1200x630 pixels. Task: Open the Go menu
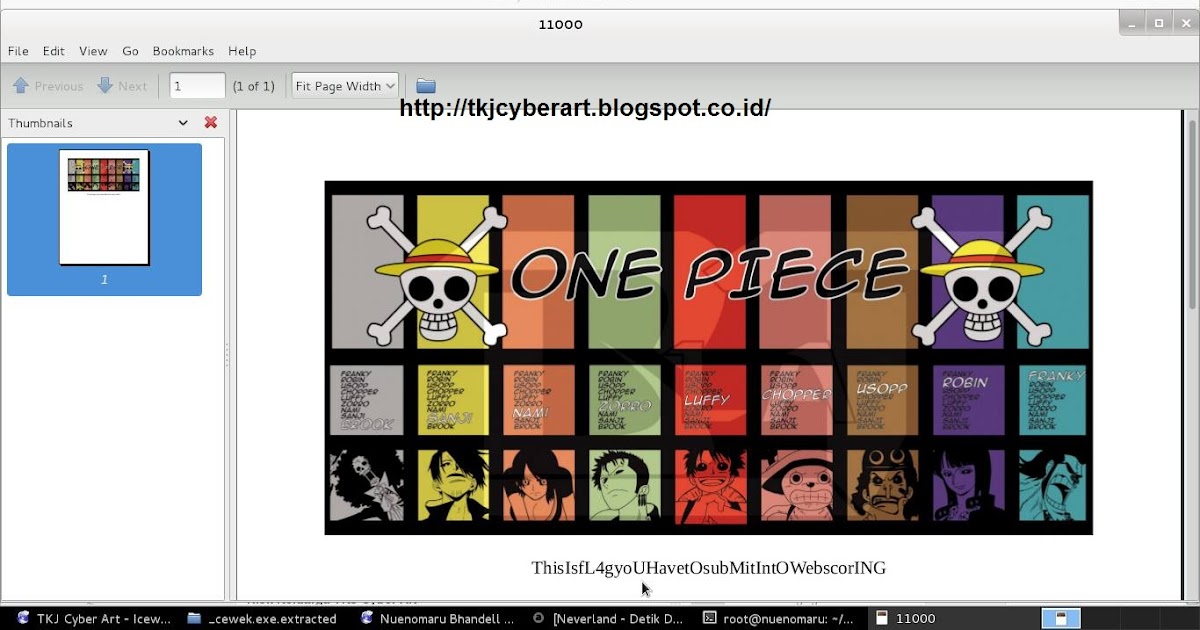[130, 51]
